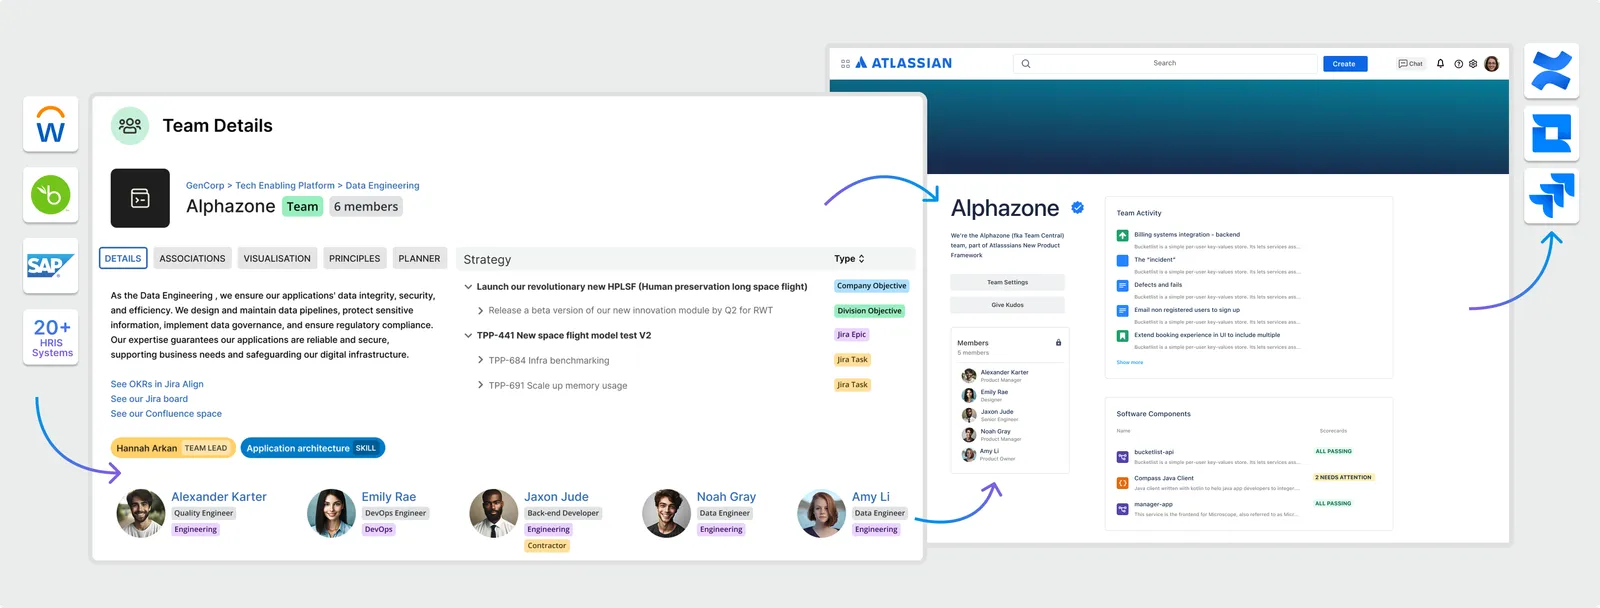Click the Application architecture SKILL tag

coord(313,448)
